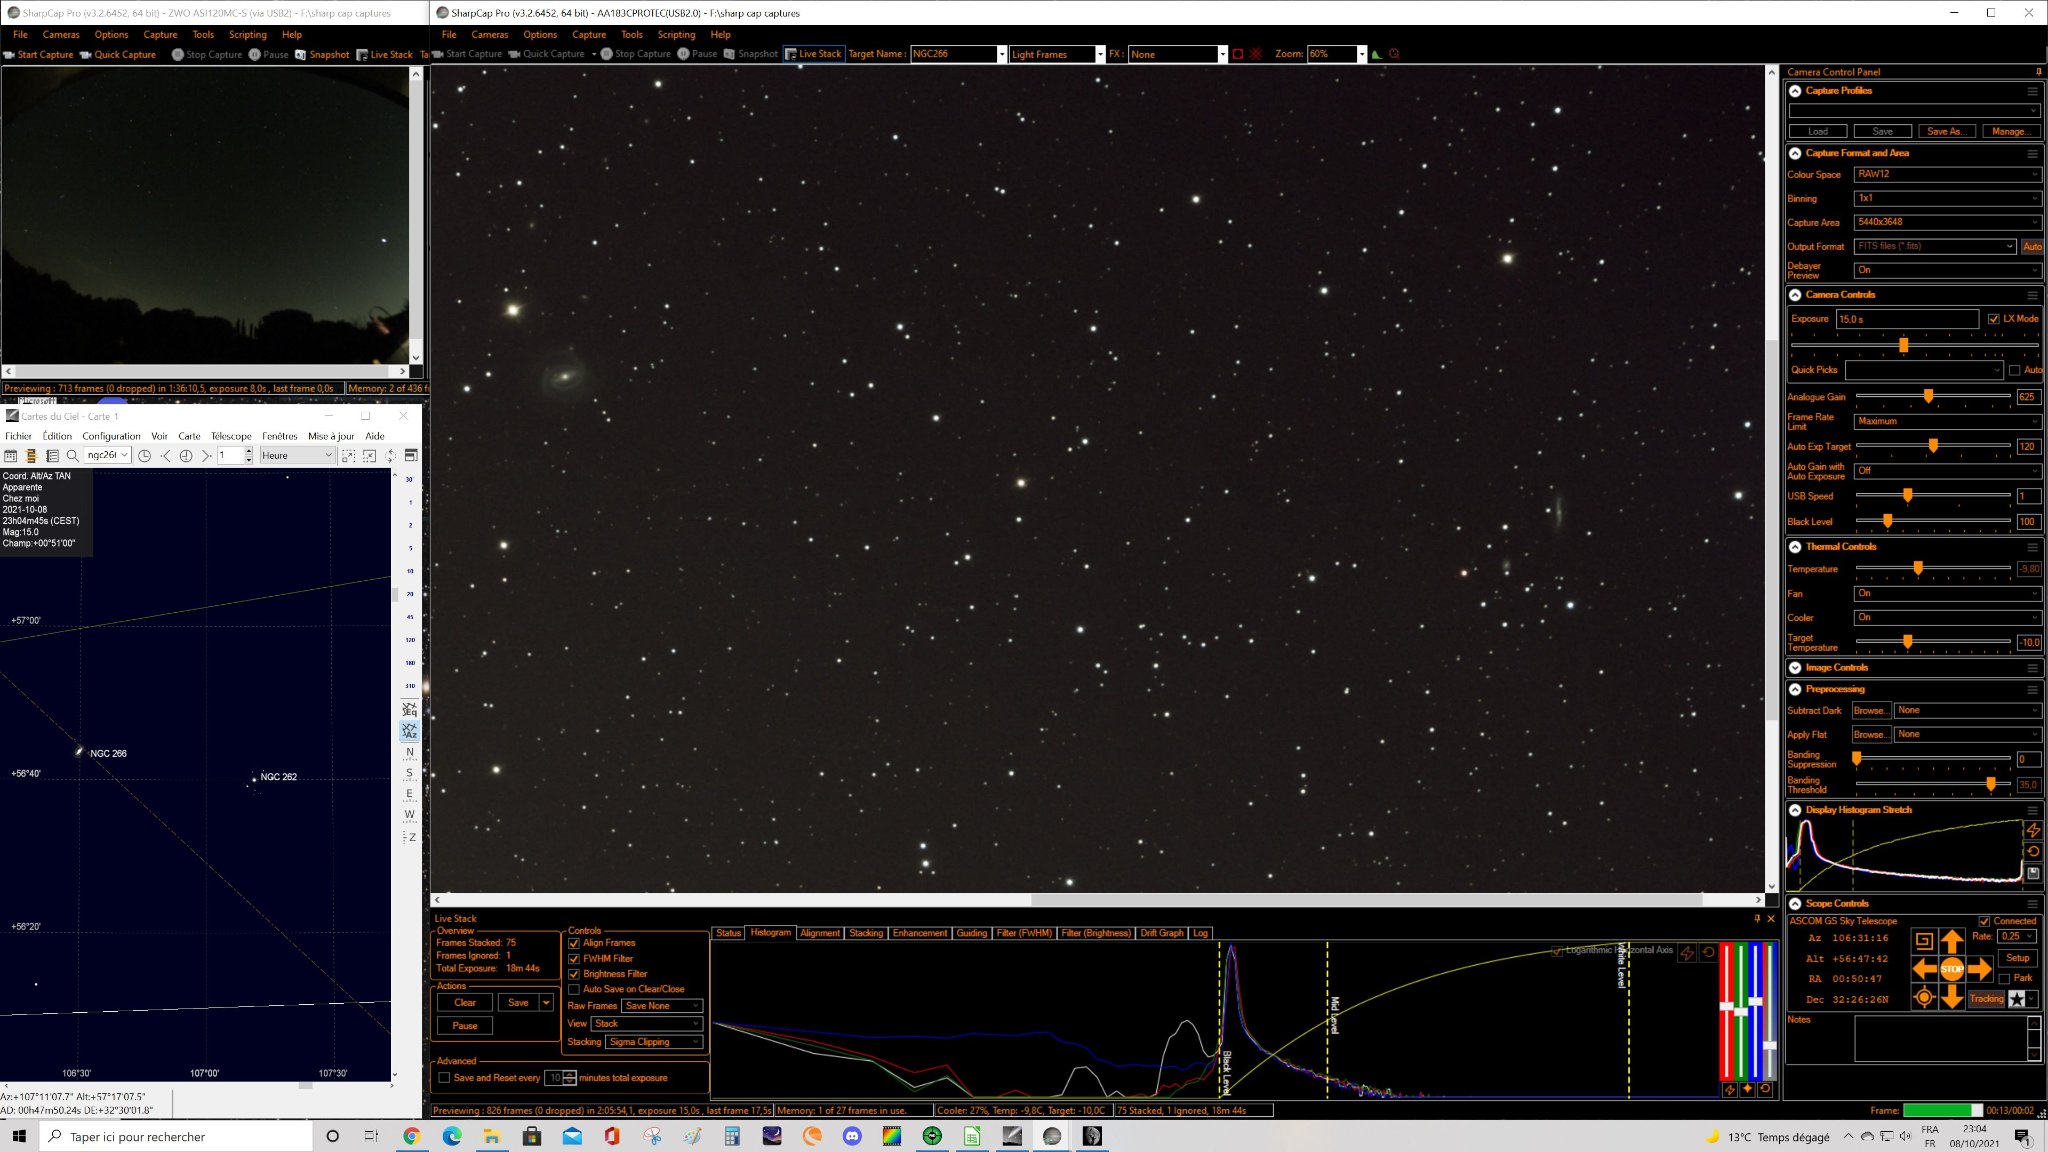The image size is (2048, 1152).
Task: Toggle the LX Mode checkbox
Action: (1994, 319)
